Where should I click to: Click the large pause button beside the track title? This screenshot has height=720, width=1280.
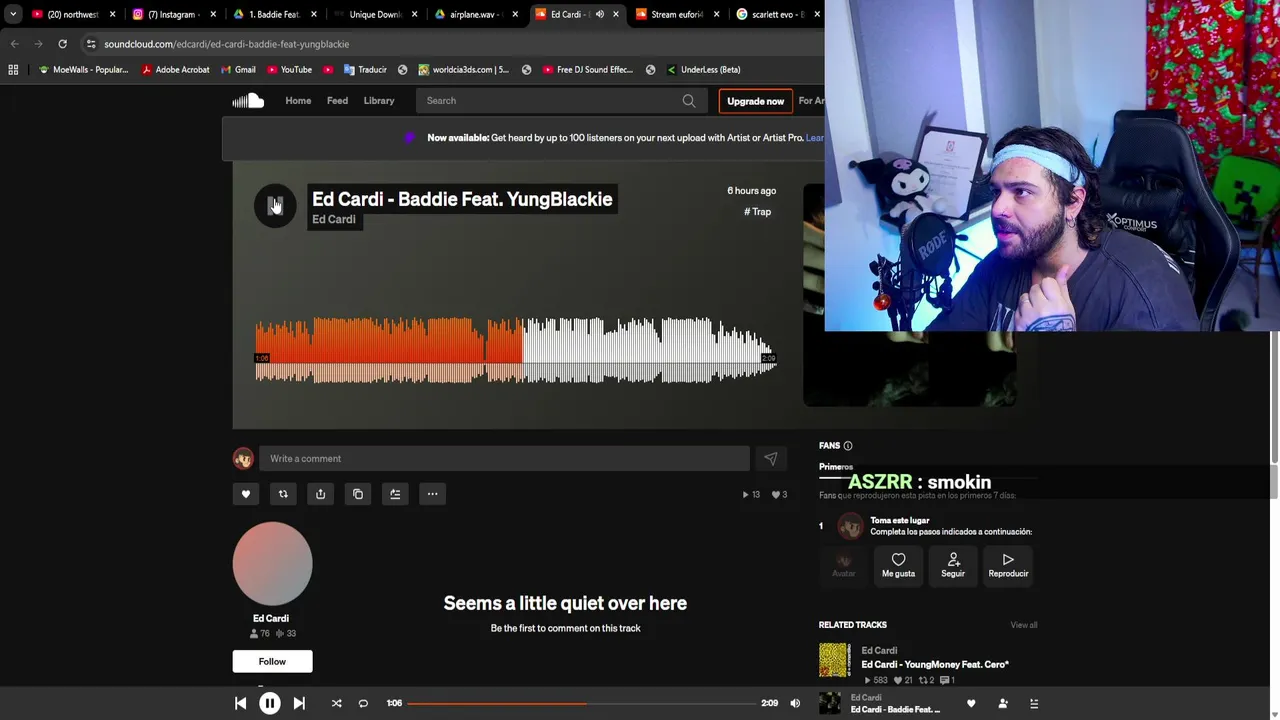pos(275,206)
